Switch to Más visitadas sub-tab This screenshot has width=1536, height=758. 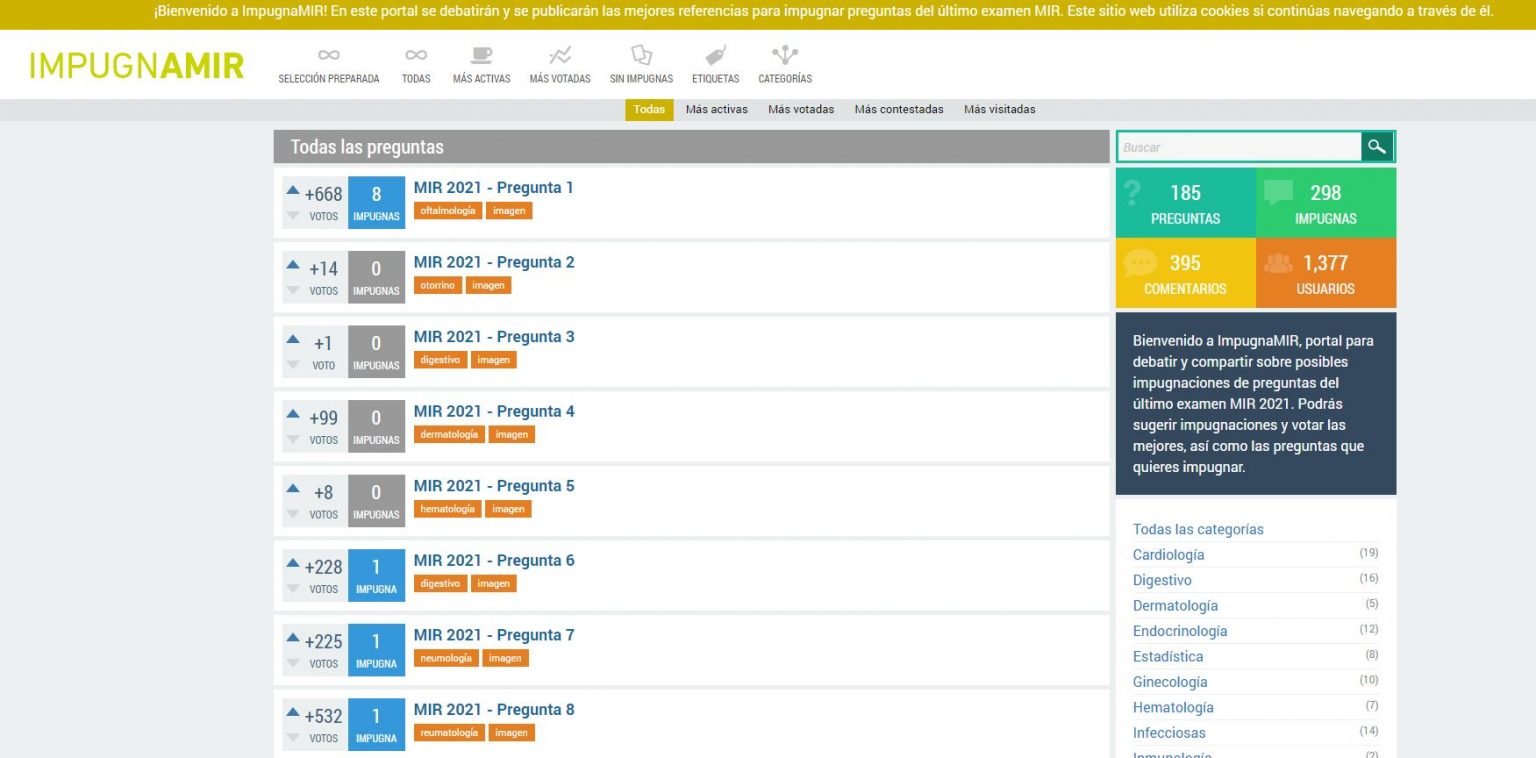click(1000, 110)
